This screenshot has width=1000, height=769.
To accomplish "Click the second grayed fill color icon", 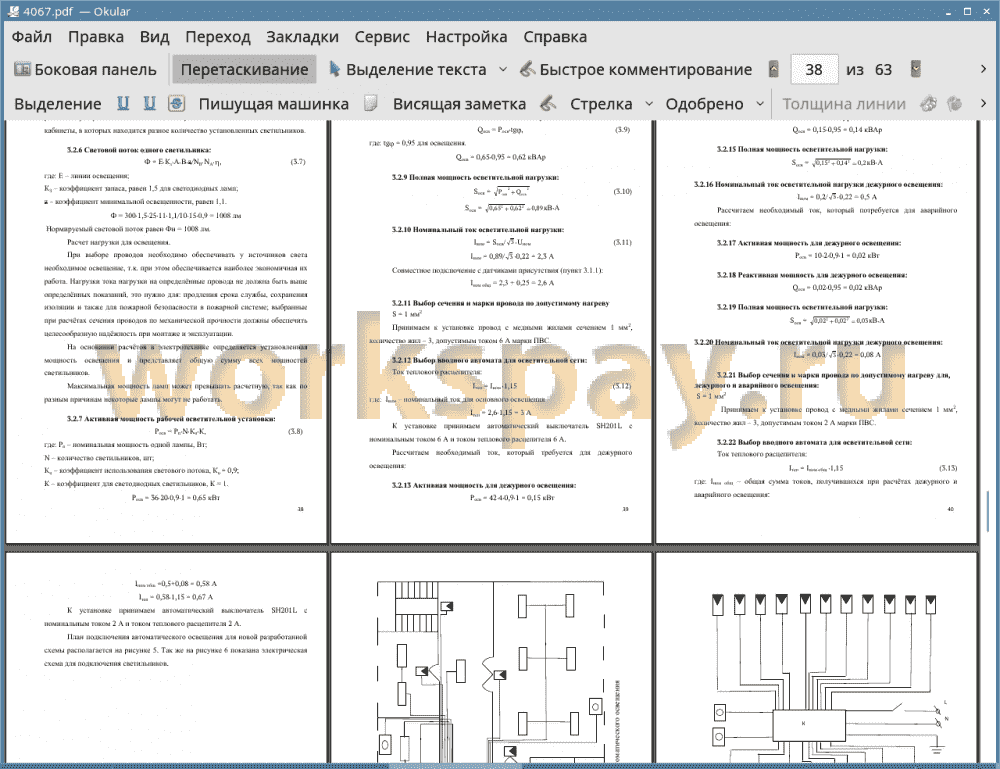I will pyautogui.click(x=955, y=103).
